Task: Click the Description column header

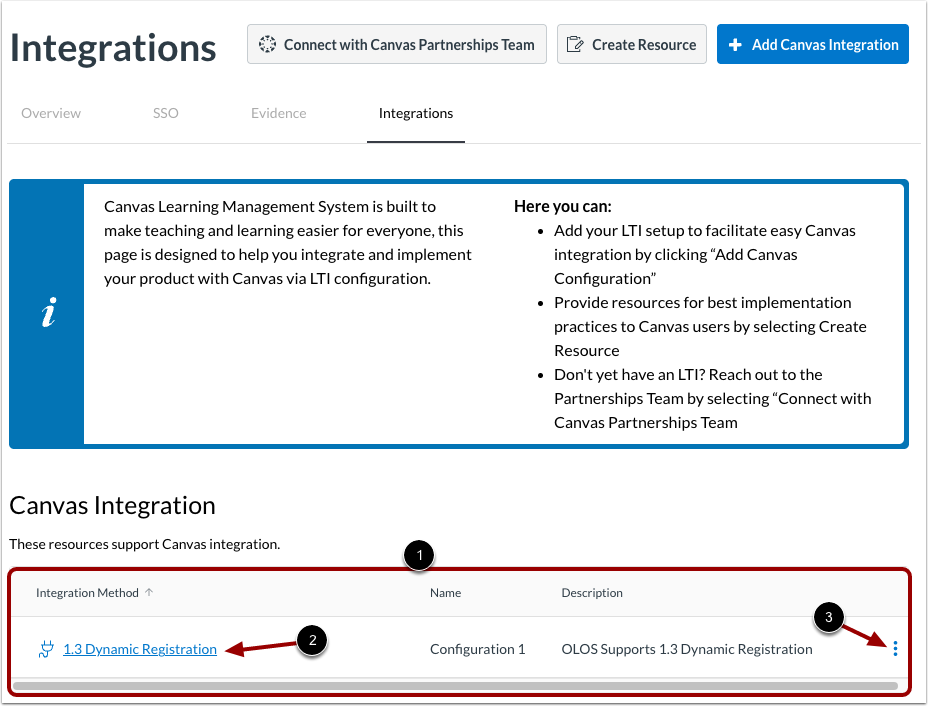Action: (x=592, y=592)
